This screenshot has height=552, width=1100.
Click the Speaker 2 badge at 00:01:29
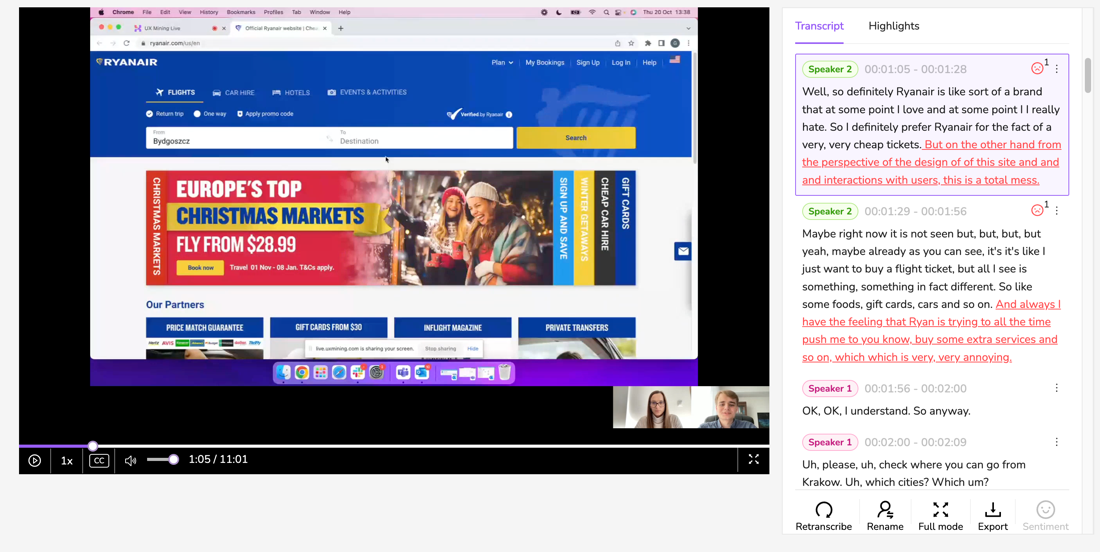point(830,211)
